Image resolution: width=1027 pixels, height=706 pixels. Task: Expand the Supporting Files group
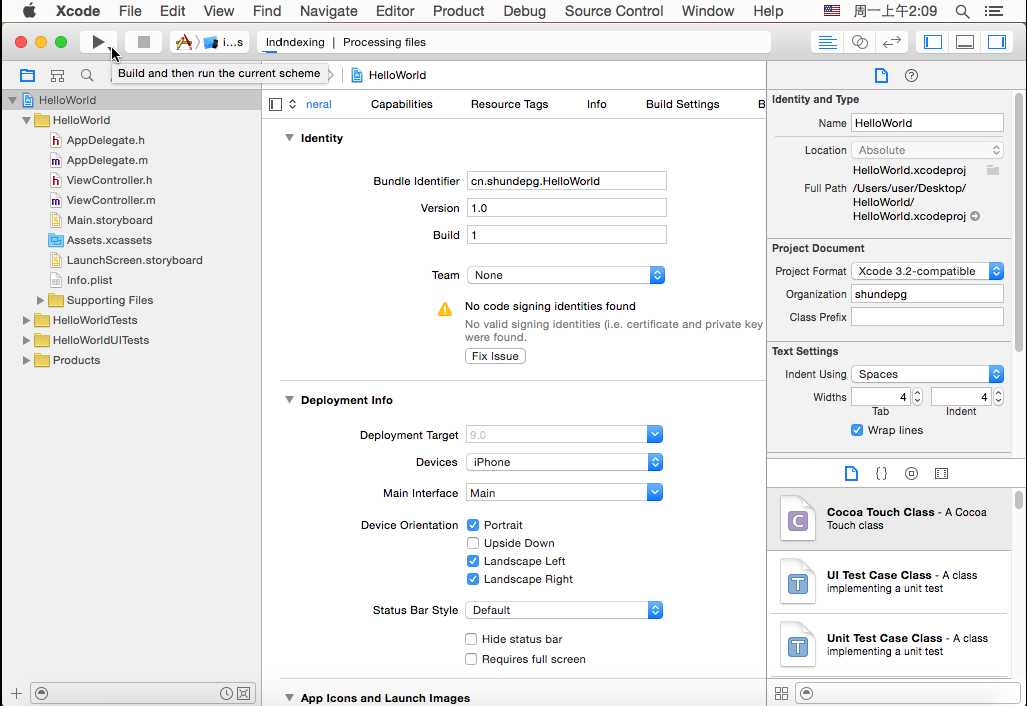41,300
